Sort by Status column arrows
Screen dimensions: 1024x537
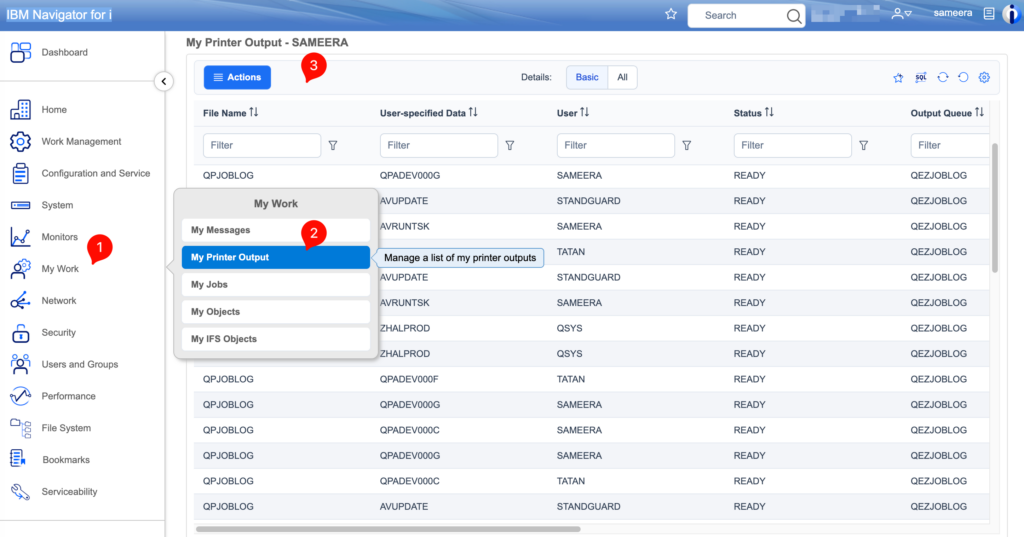point(769,112)
